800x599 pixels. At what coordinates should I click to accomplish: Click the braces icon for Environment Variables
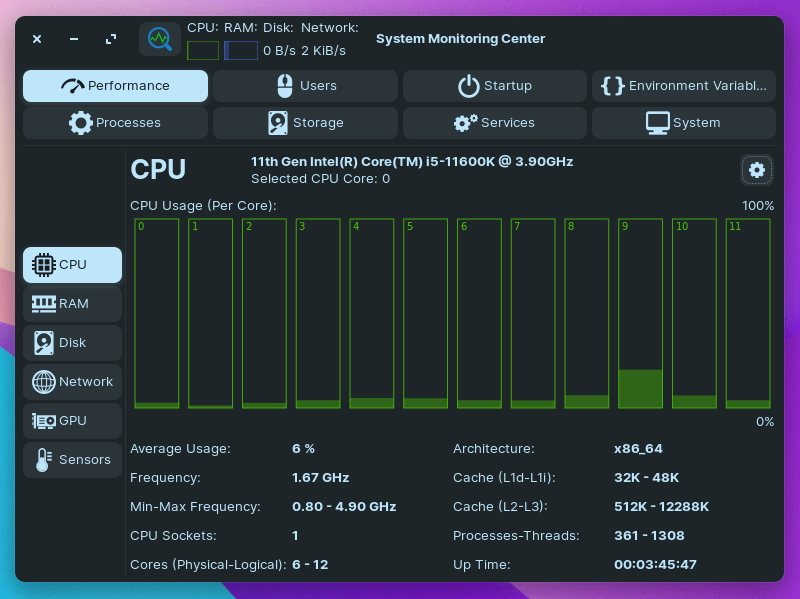[614, 85]
